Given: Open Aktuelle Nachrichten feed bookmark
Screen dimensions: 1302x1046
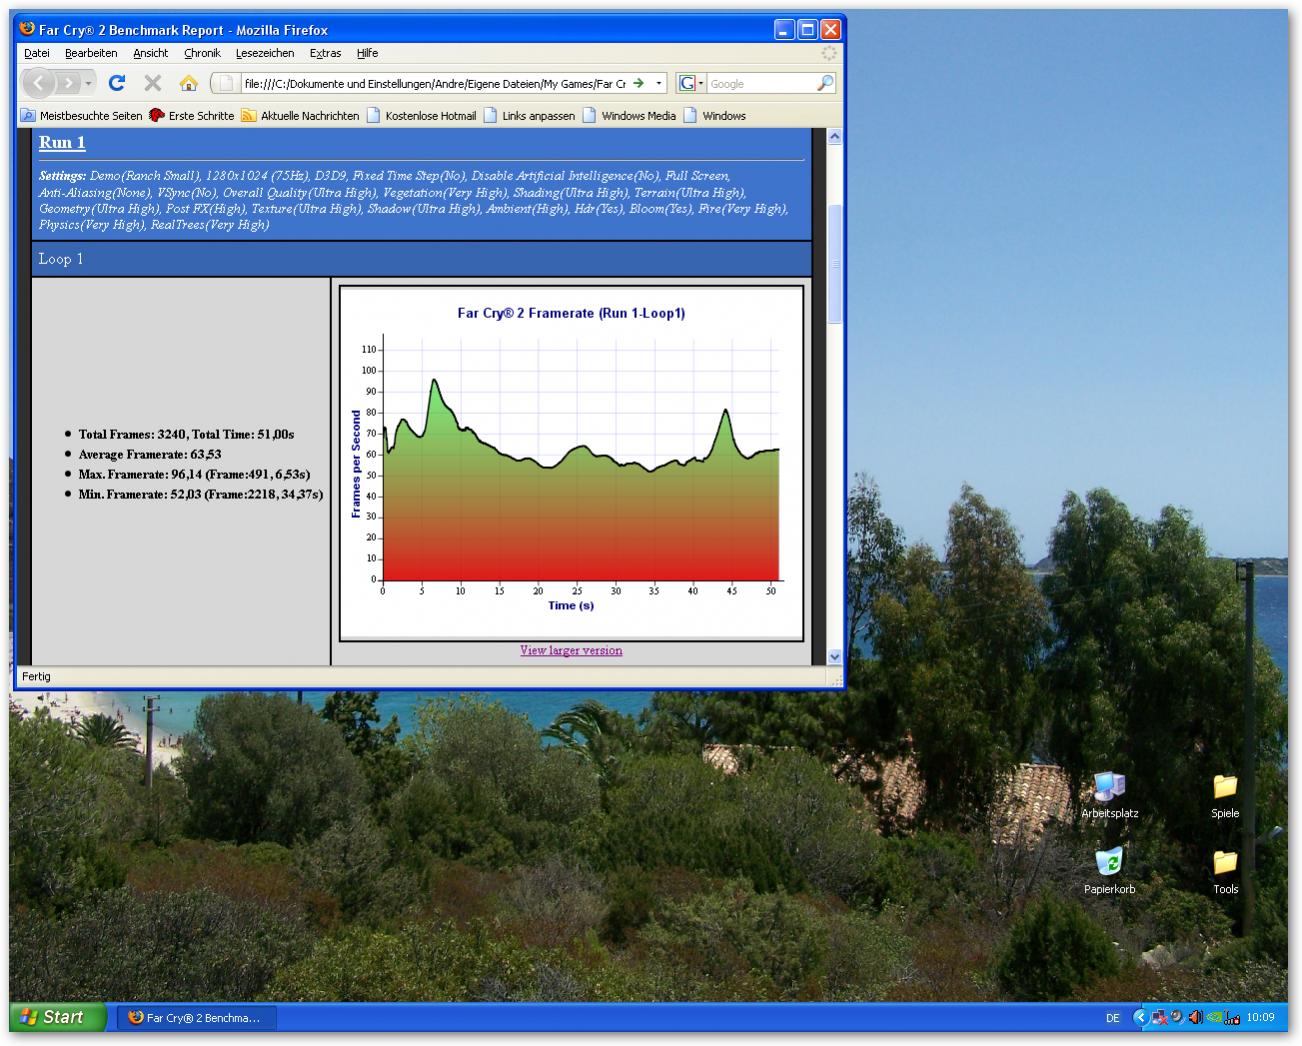Looking at the screenshot, I should pos(300,116).
